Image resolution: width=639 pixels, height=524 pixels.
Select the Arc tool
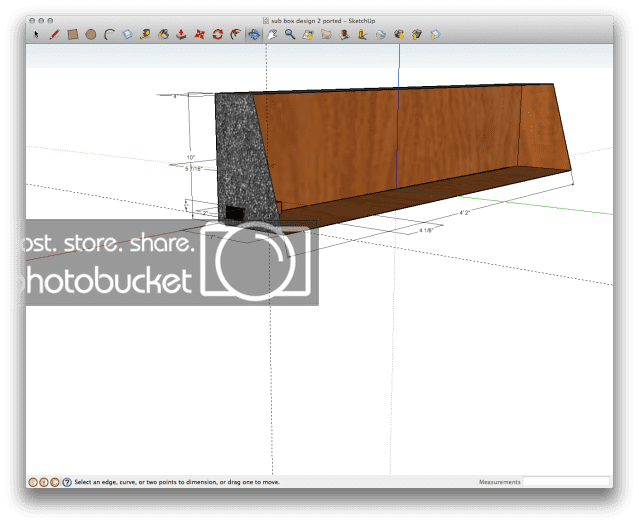(x=109, y=34)
